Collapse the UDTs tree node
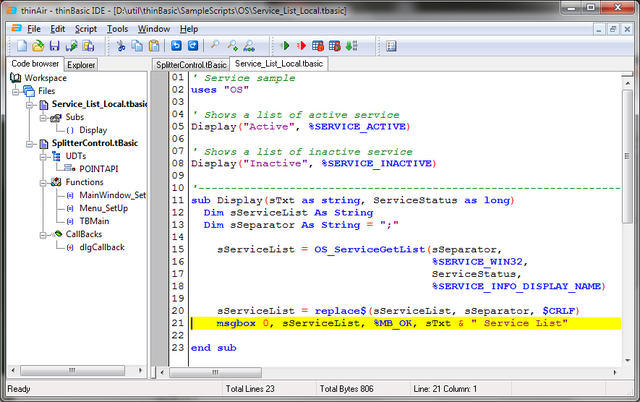This screenshot has height=402, width=640. tap(43, 157)
